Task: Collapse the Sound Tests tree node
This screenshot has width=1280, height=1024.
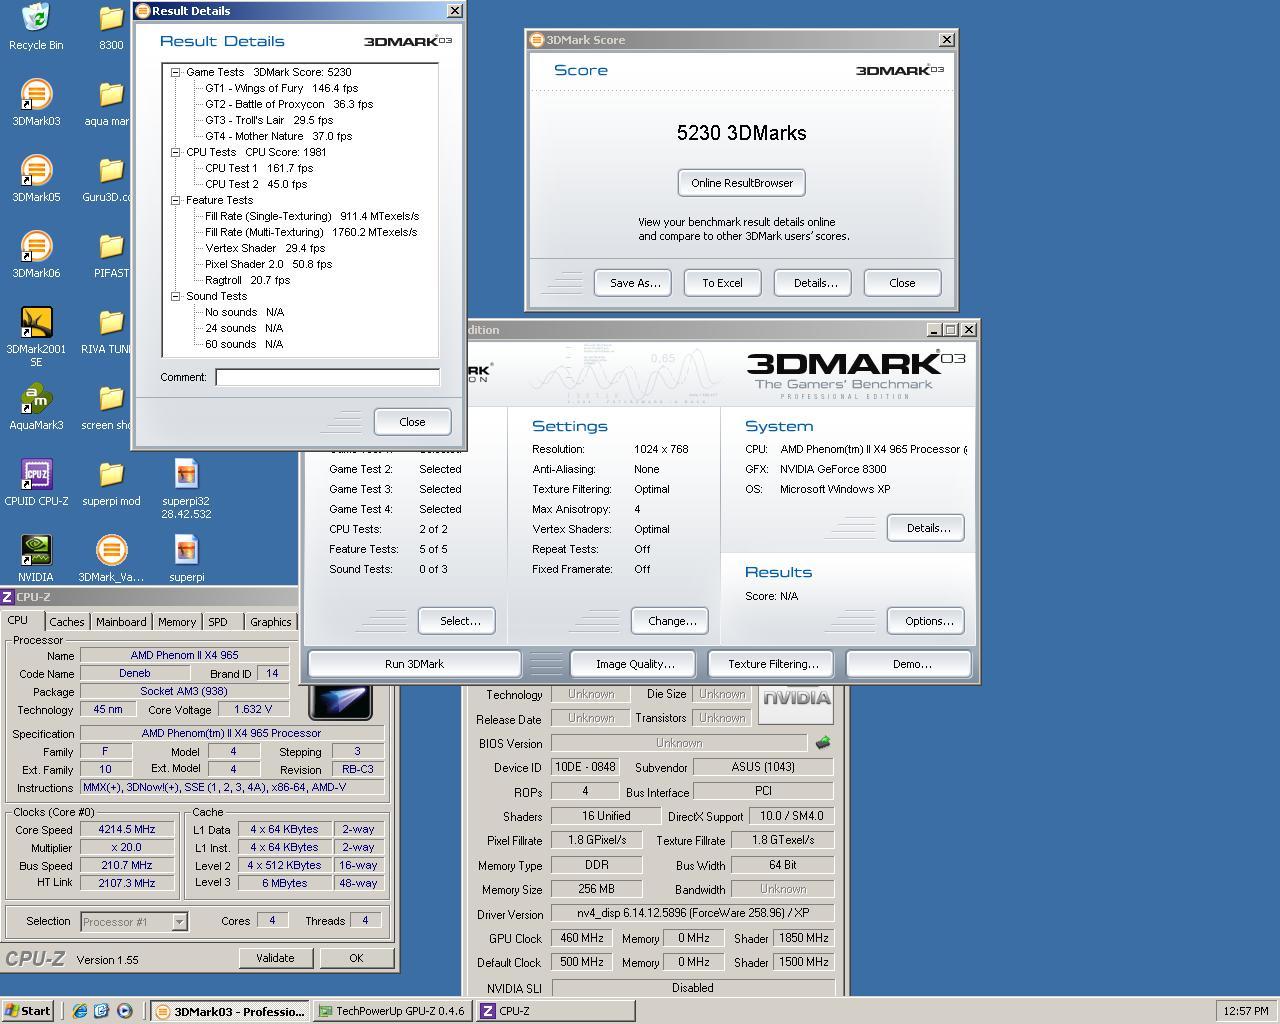Action: click(176, 296)
